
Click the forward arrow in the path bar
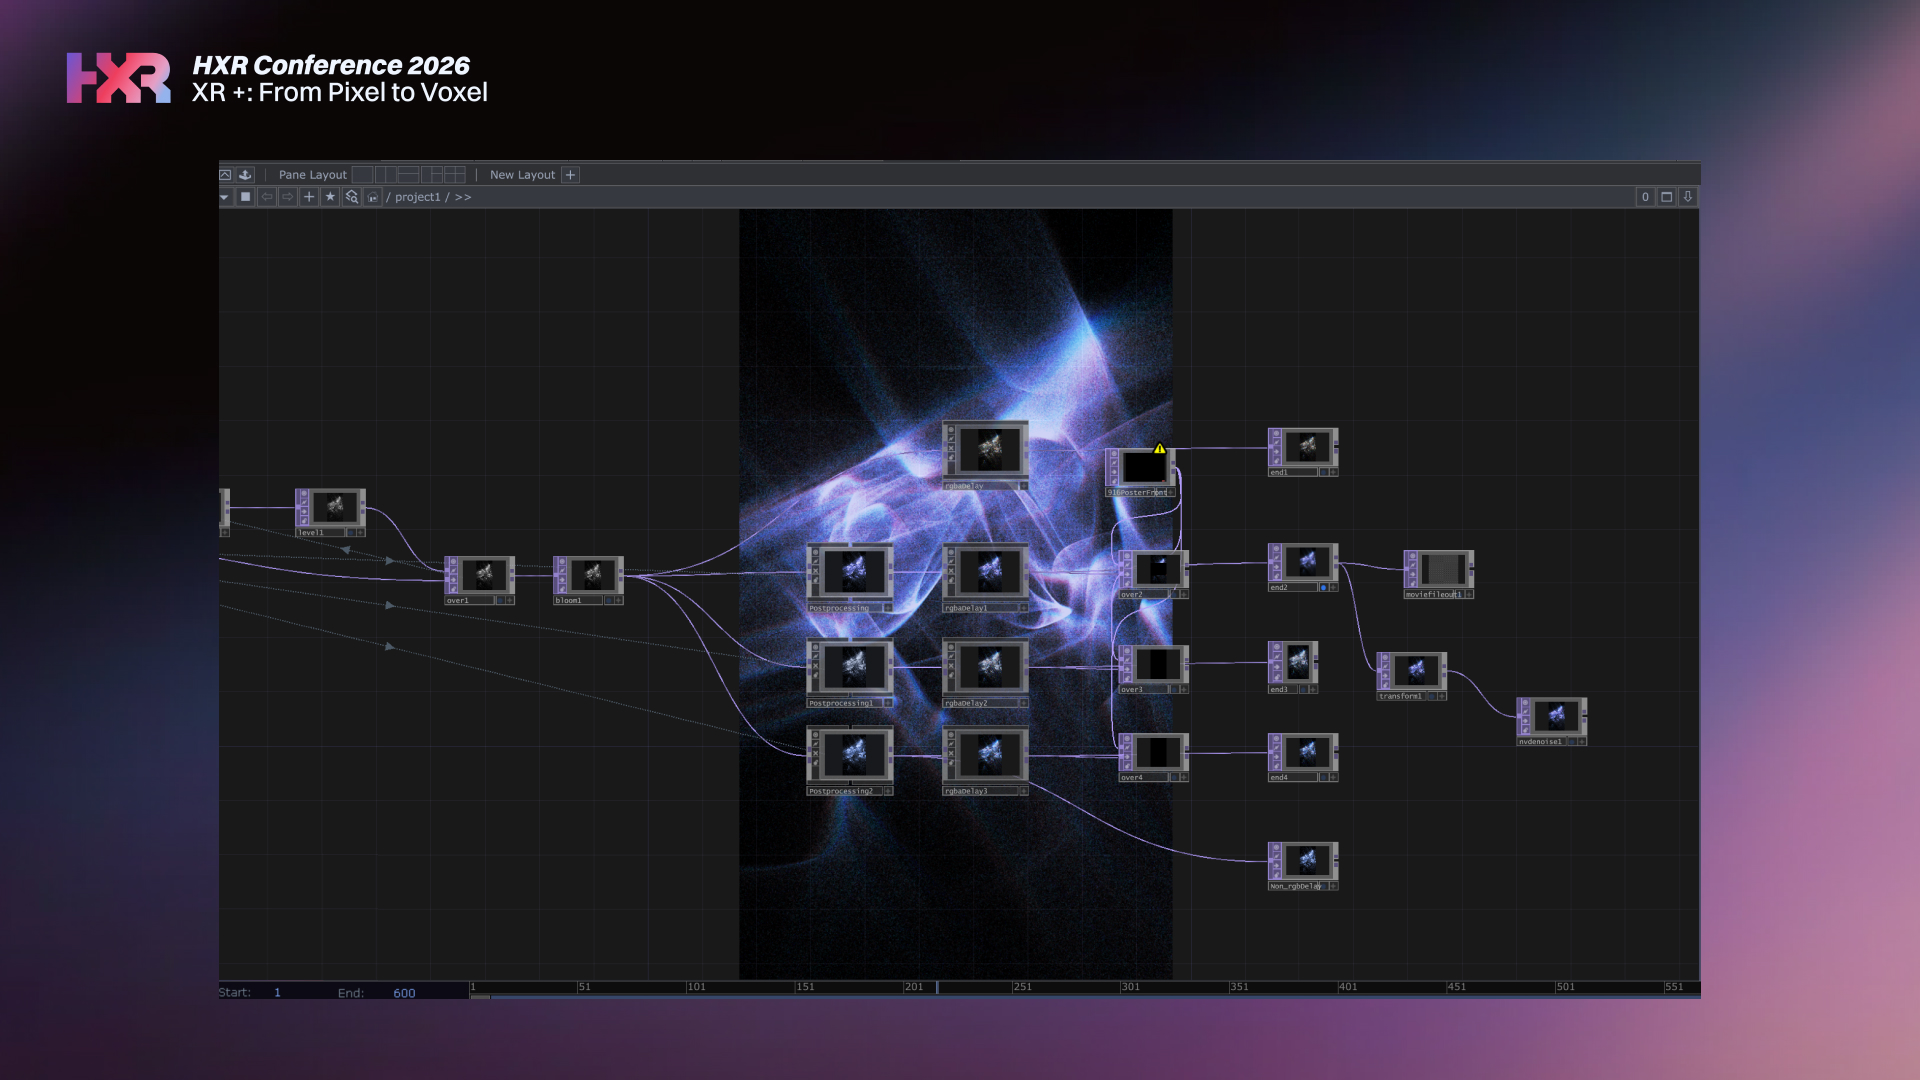coord(288,197)
